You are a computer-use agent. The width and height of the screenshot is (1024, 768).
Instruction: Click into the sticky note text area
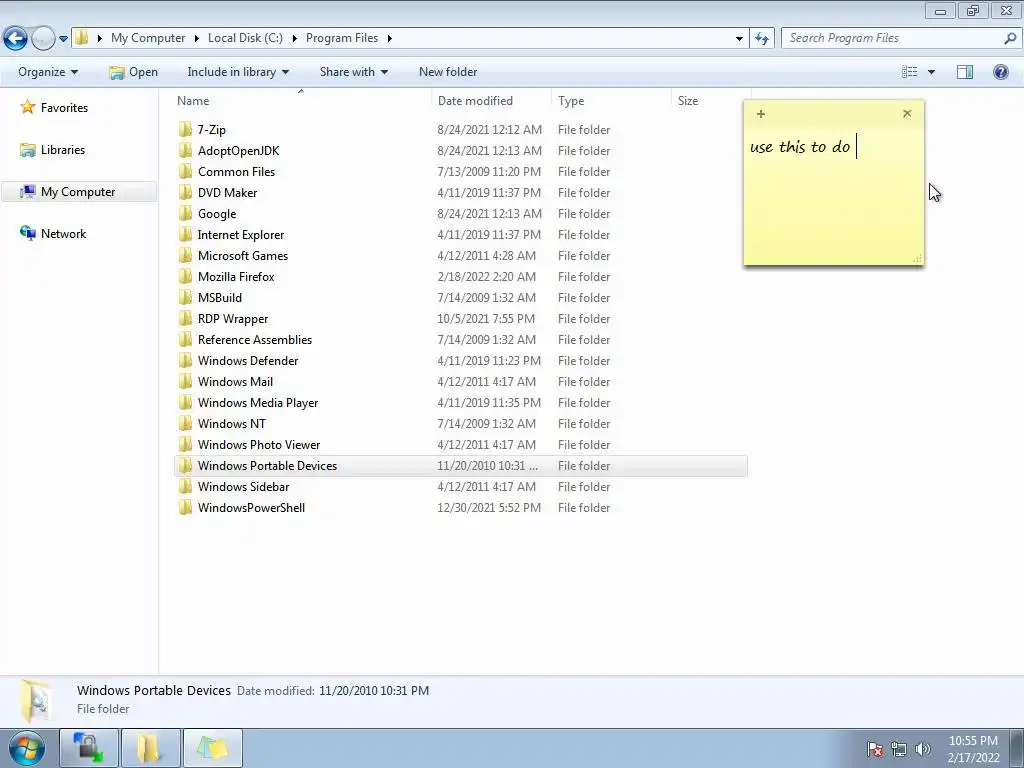pos(833,195)
